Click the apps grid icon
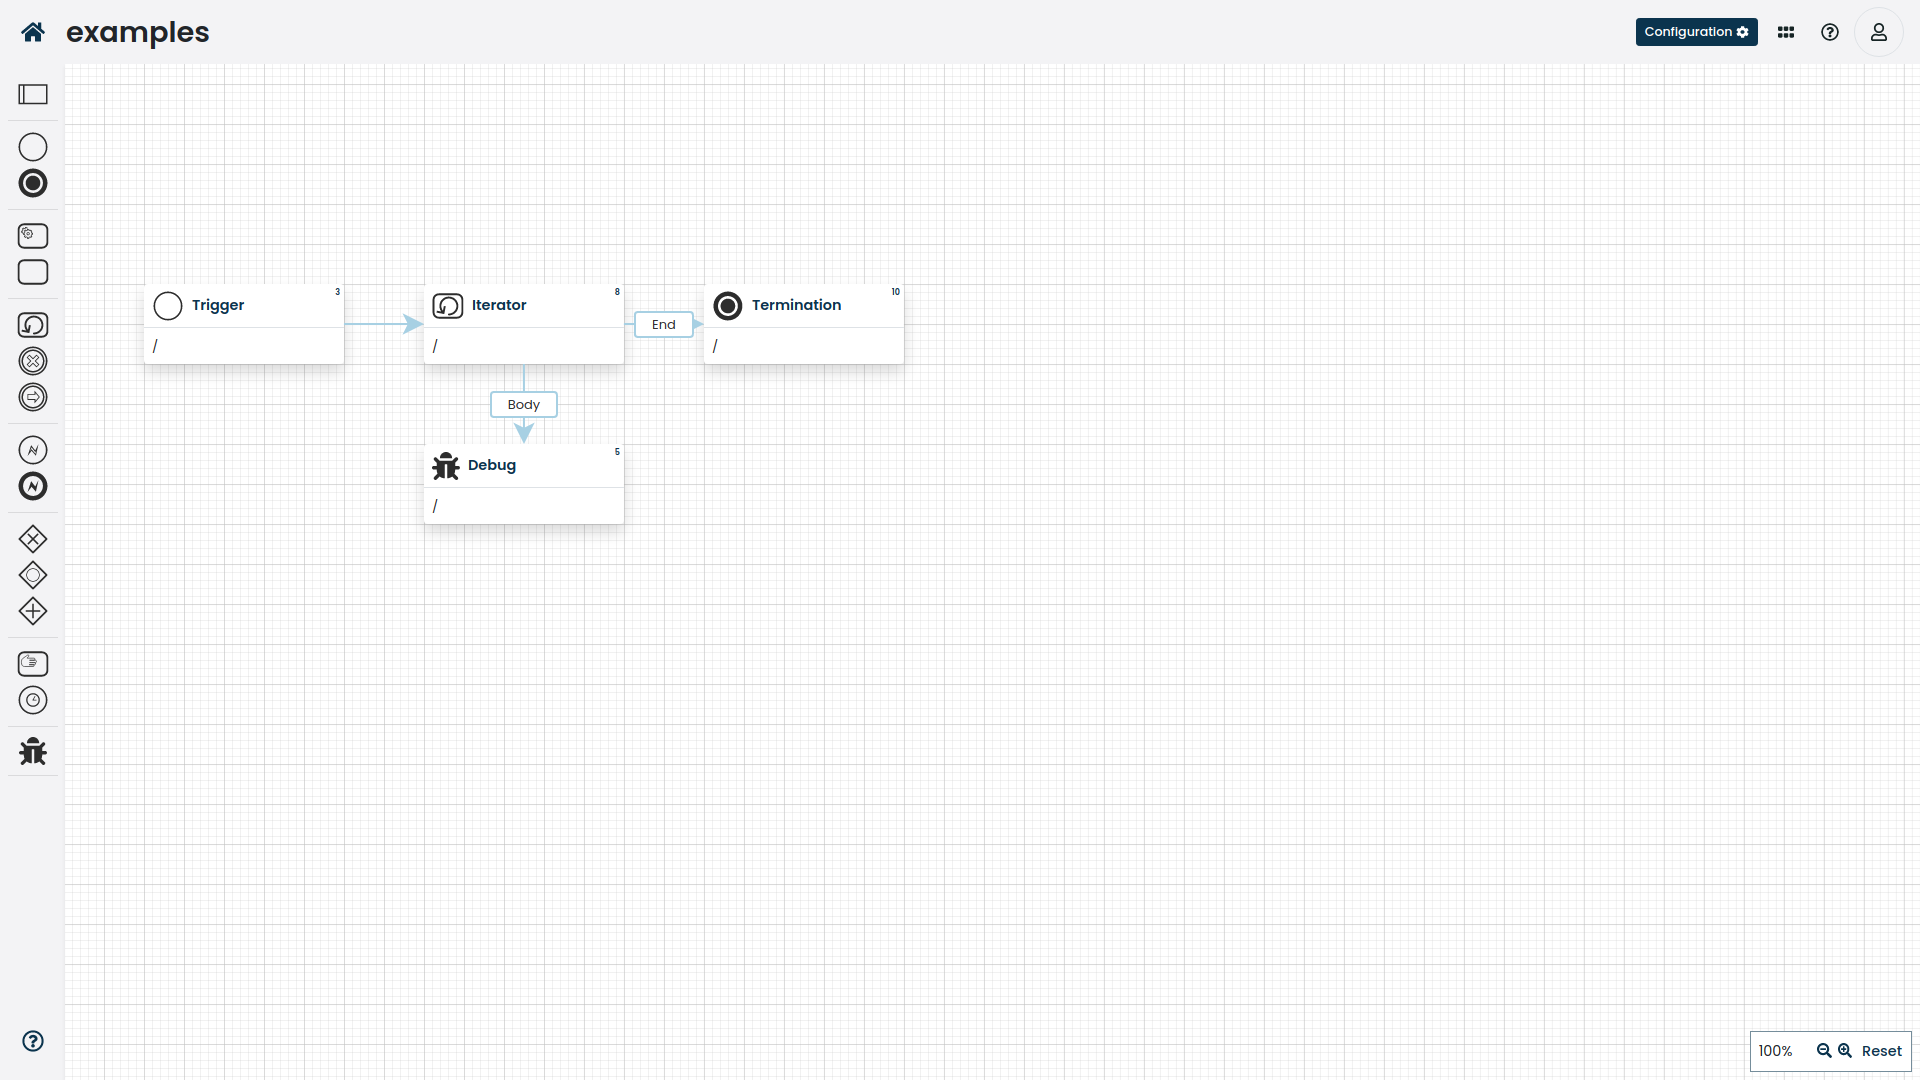Screen dimensions: 1920x1080 click(1785, 32)
